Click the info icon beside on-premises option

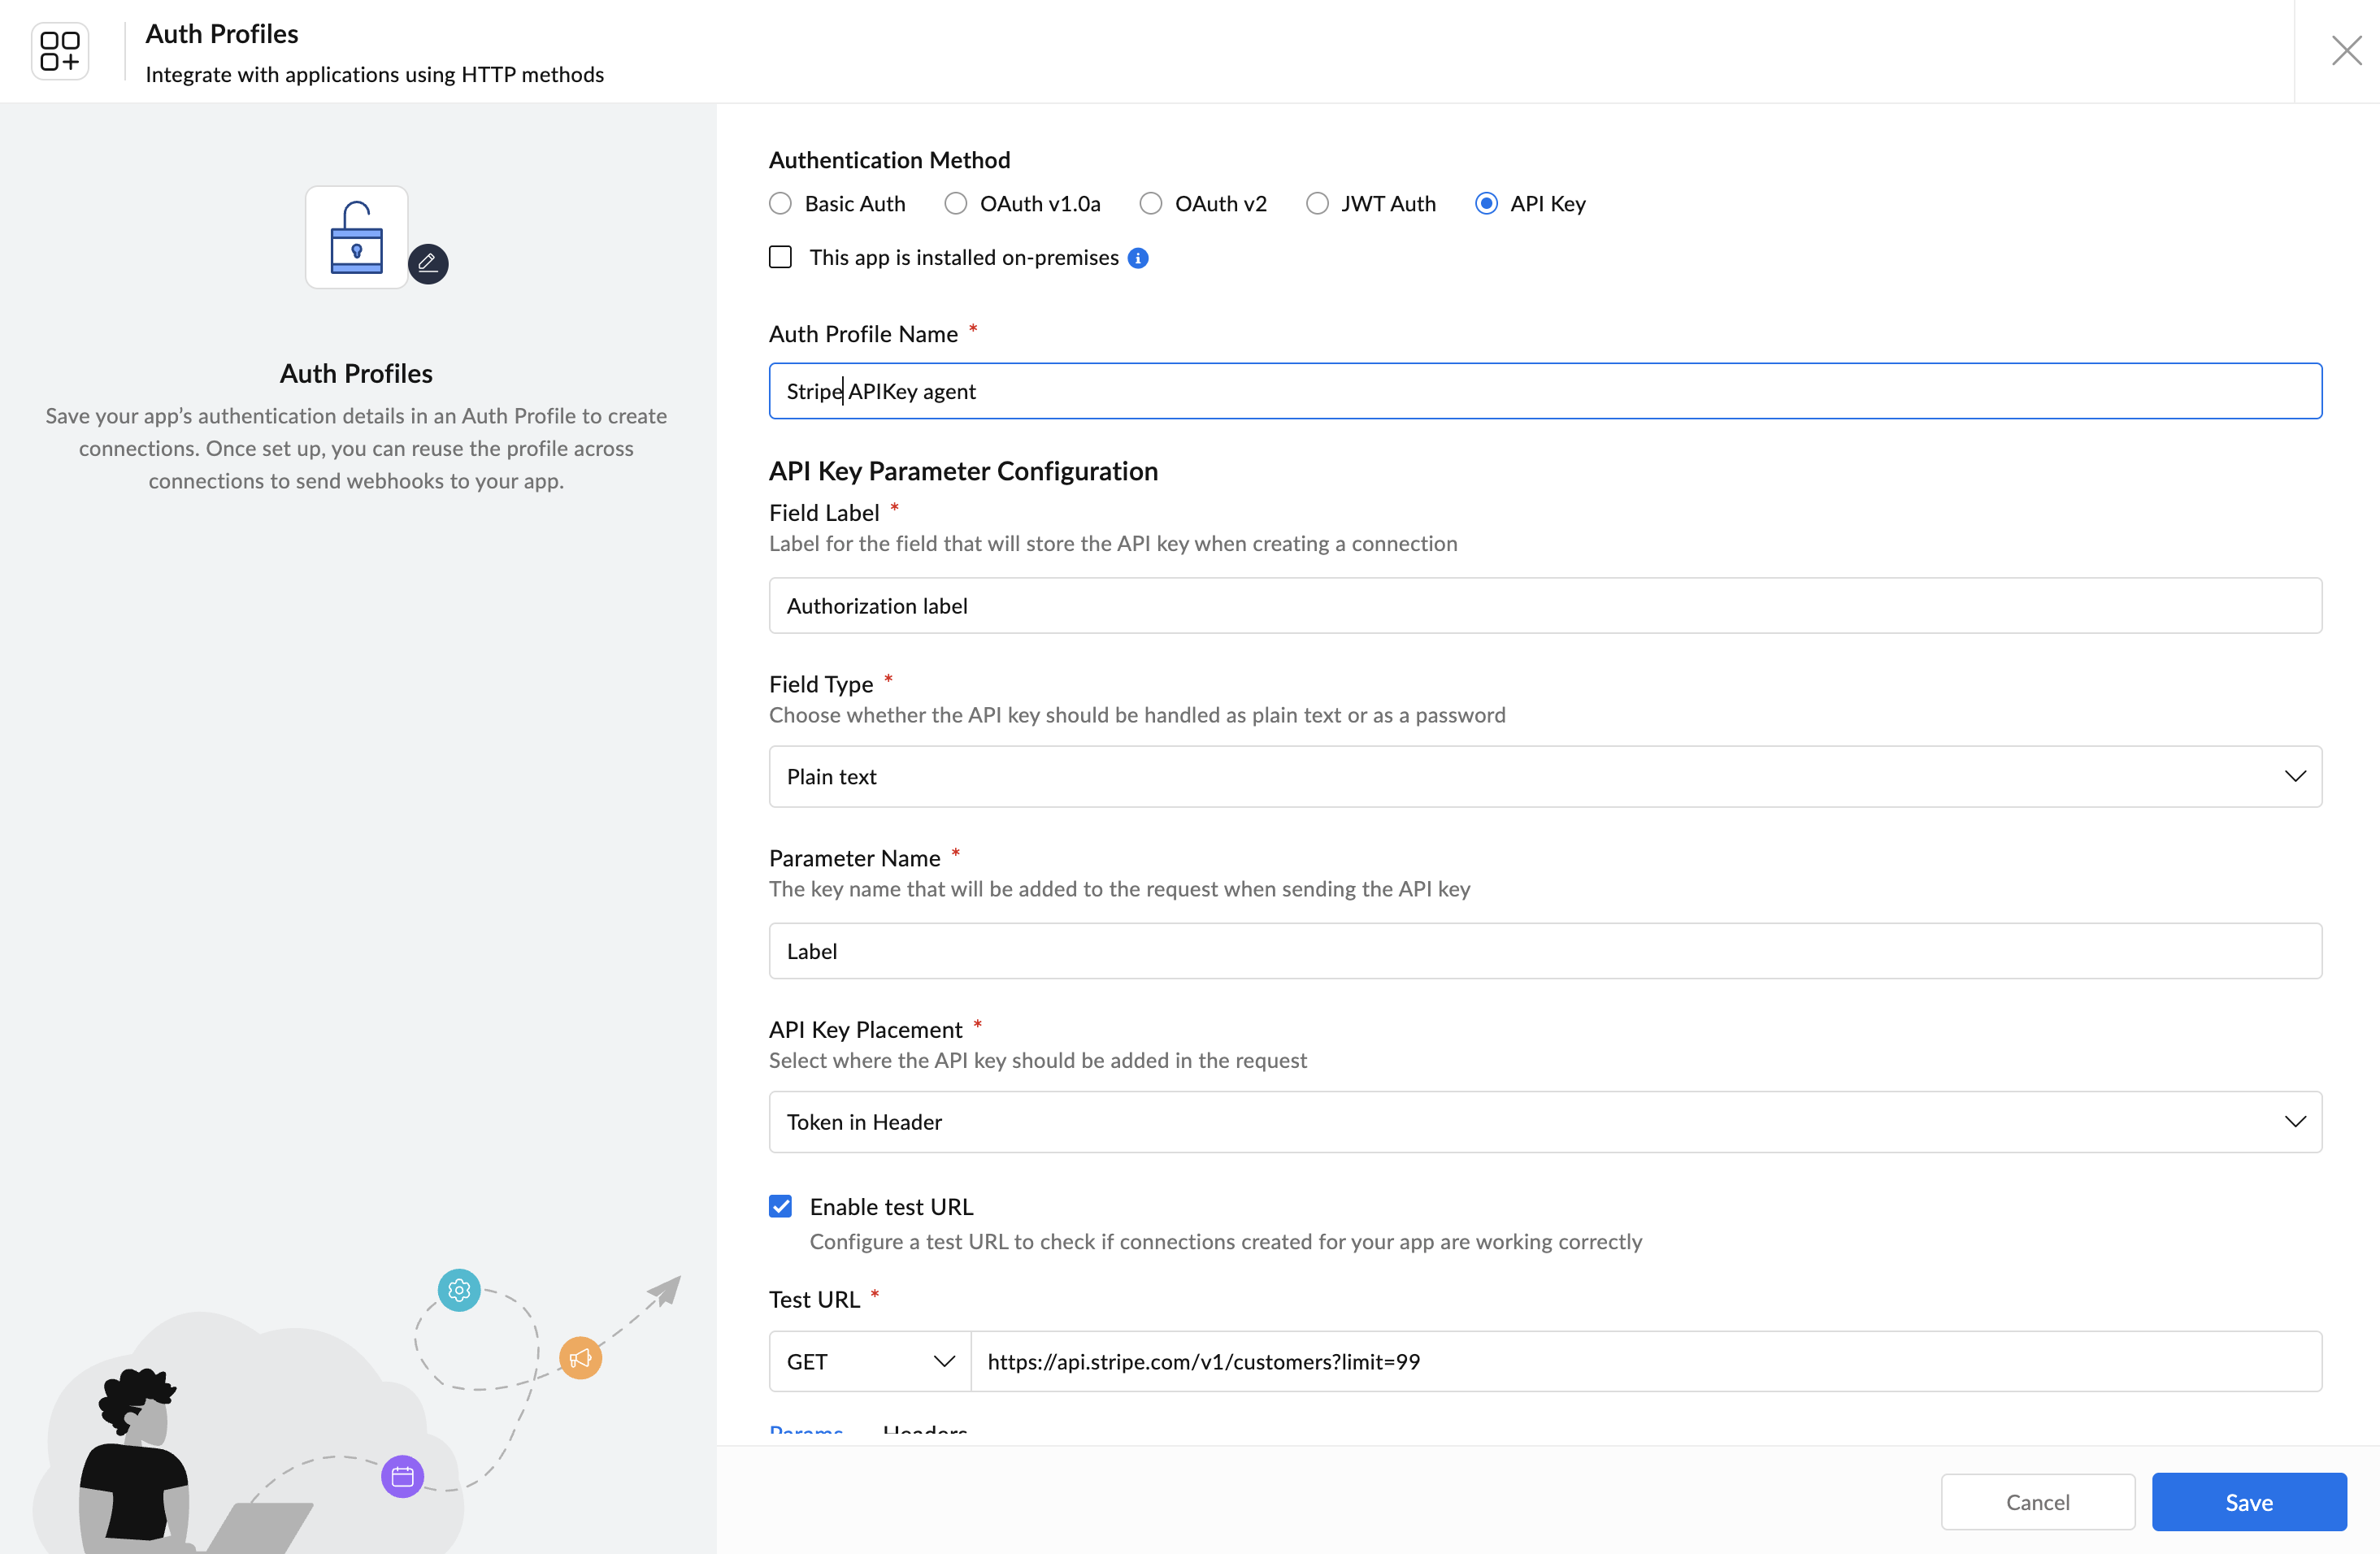1138,258
